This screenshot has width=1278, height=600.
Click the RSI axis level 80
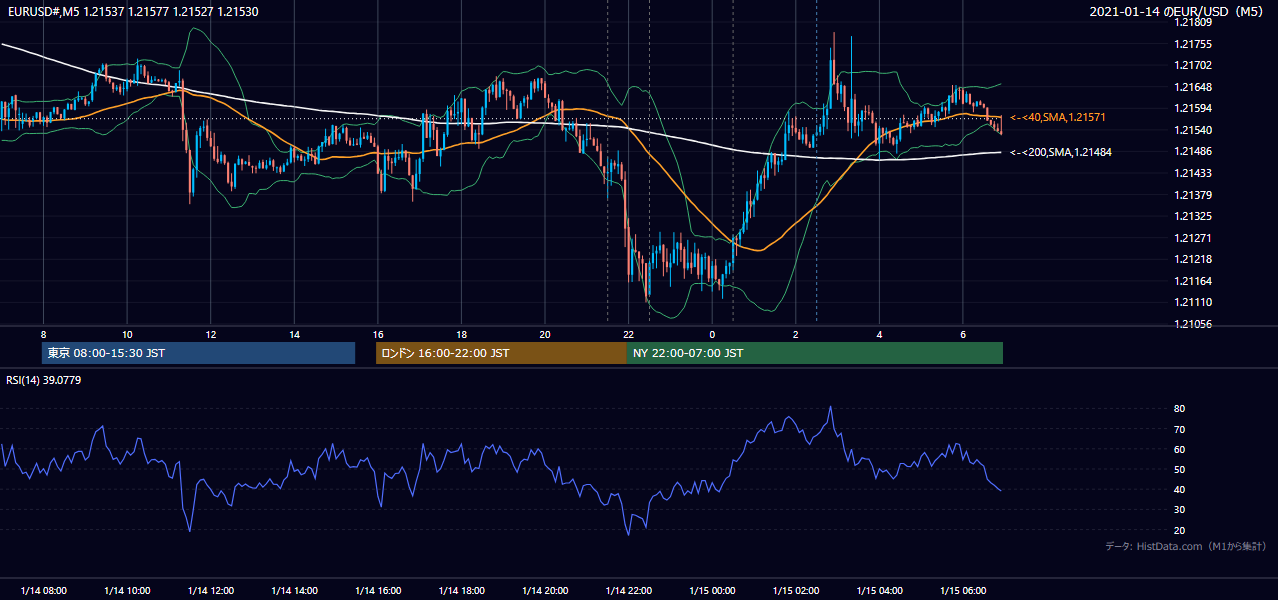[x=1180, y=409]
